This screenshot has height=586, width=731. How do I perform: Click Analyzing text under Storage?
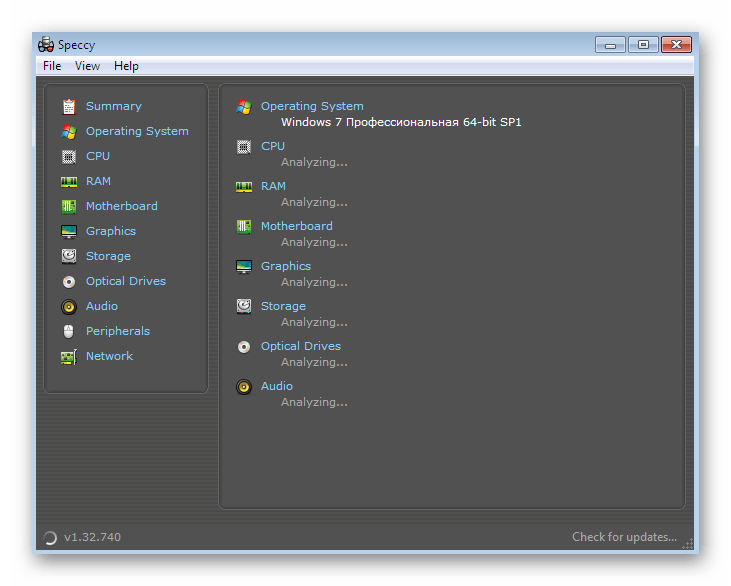(314, 323)
